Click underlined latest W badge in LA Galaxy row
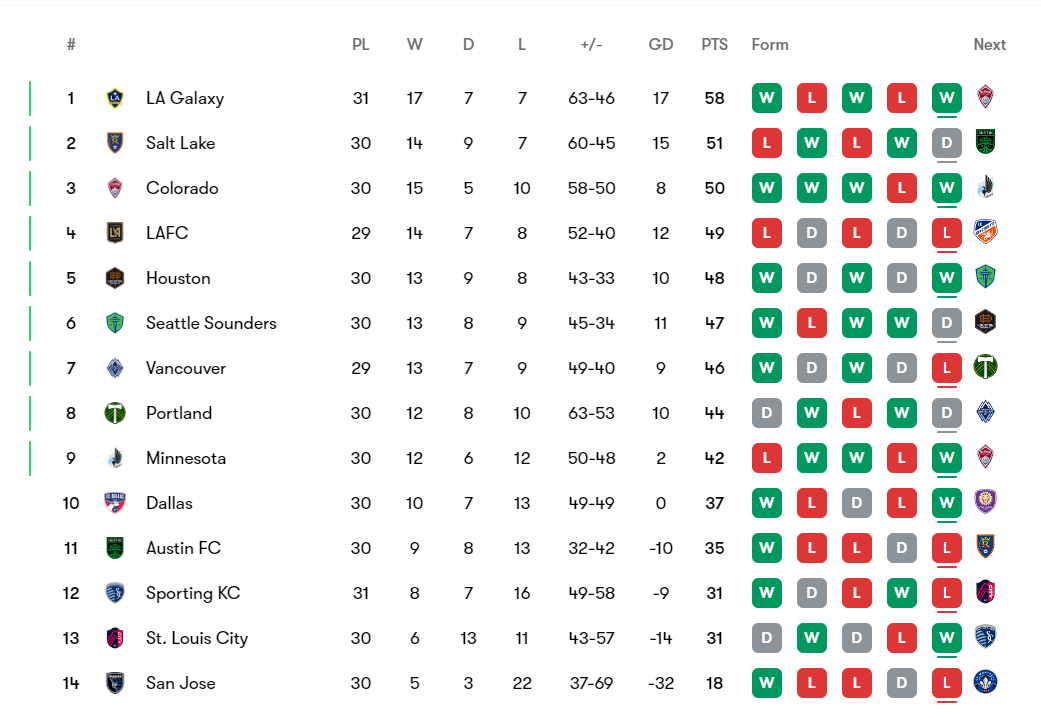The width and height of the screenshot is (1041, 718). coord(946,98)
